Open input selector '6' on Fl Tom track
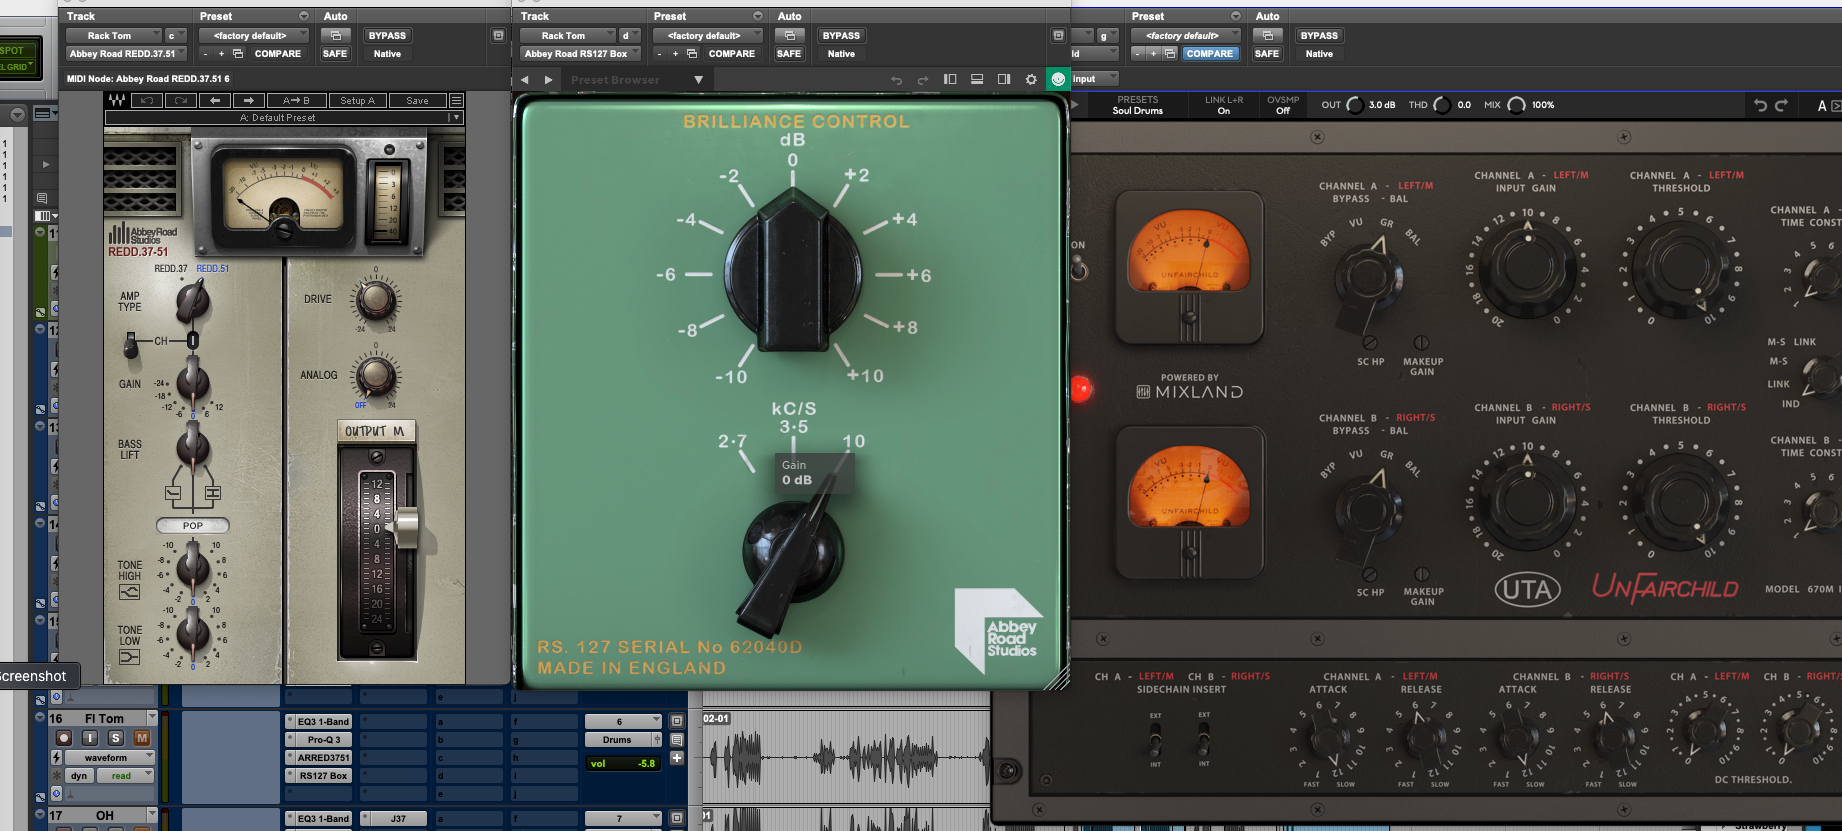The height and width of the screenshot is (831, 1842). 623,721
